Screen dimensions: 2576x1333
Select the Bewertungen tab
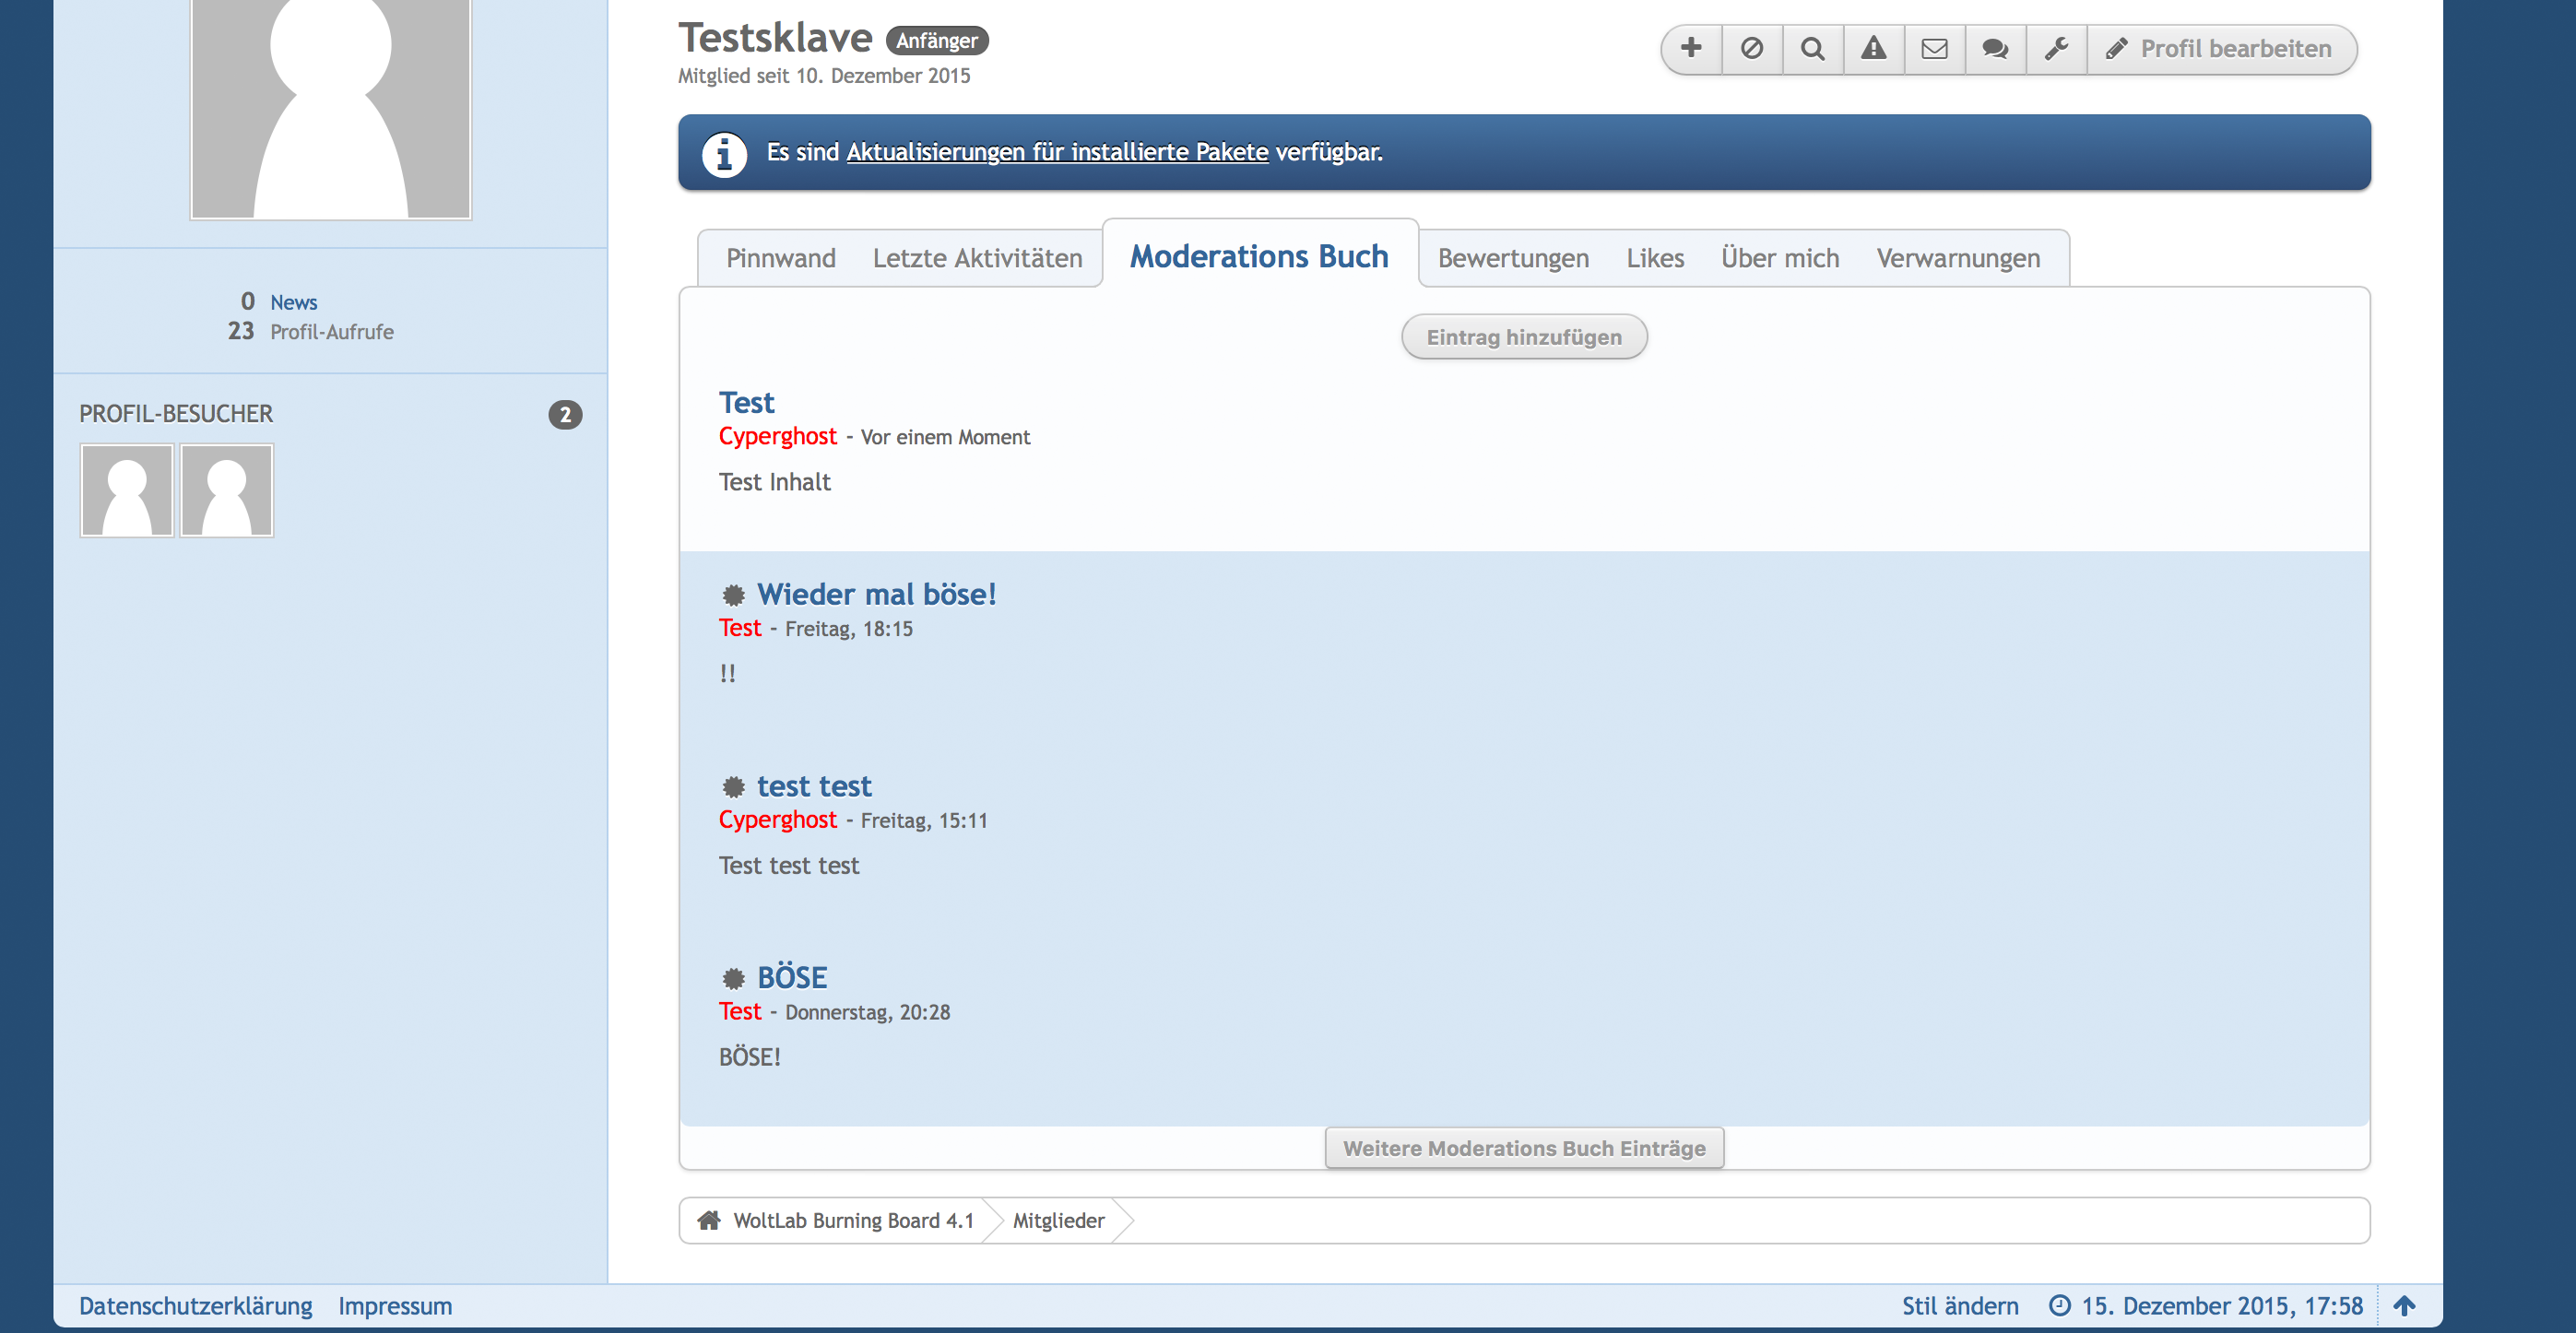click(1512, 258)
